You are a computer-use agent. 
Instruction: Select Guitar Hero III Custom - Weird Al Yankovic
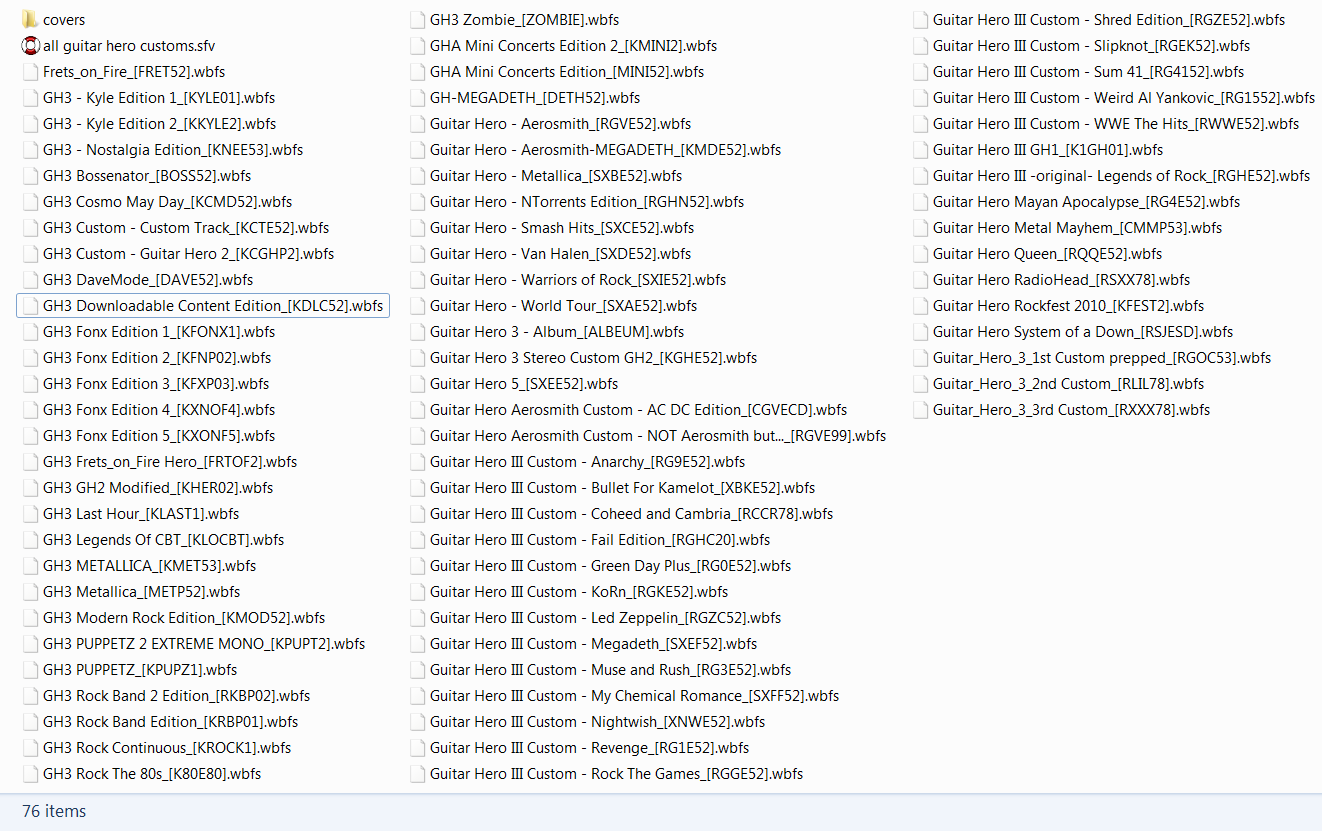click(1124, 98)
